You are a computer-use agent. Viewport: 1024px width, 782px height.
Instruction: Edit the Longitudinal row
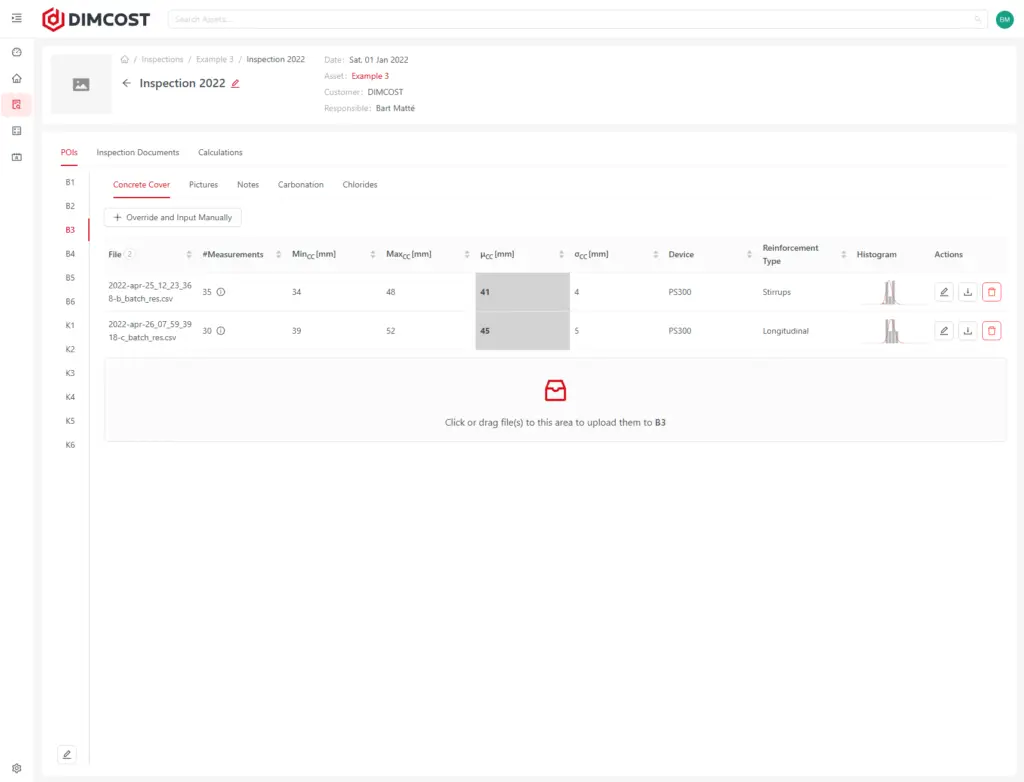click(x=944, y=331)
